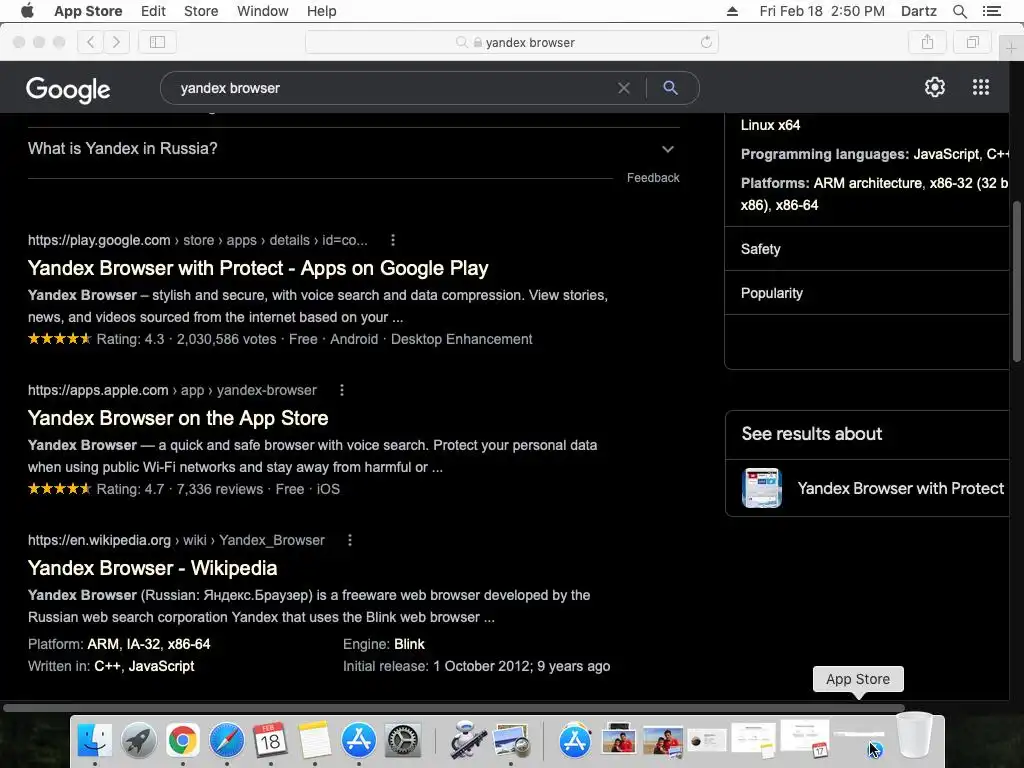
Task: Open the Help menu
Action: click(321, 11)
